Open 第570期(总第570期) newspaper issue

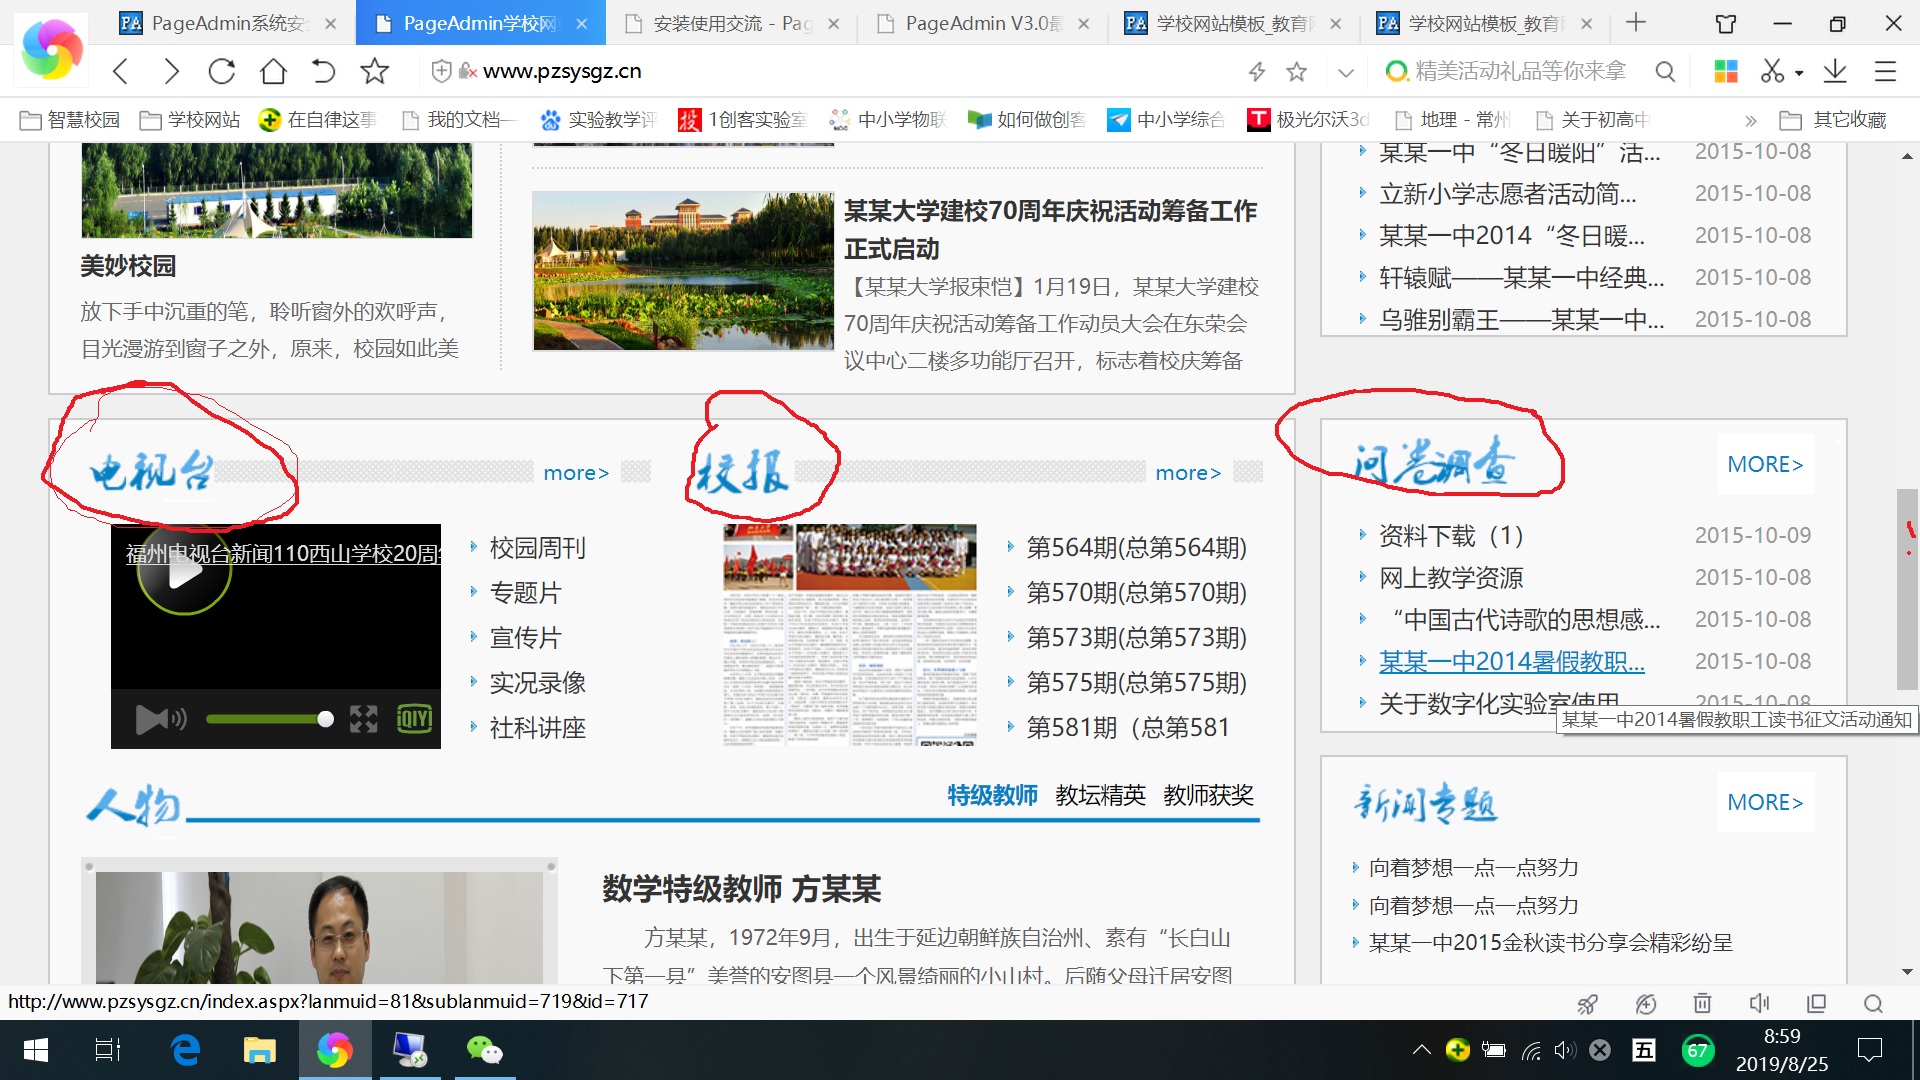[x=1137, y=593]
